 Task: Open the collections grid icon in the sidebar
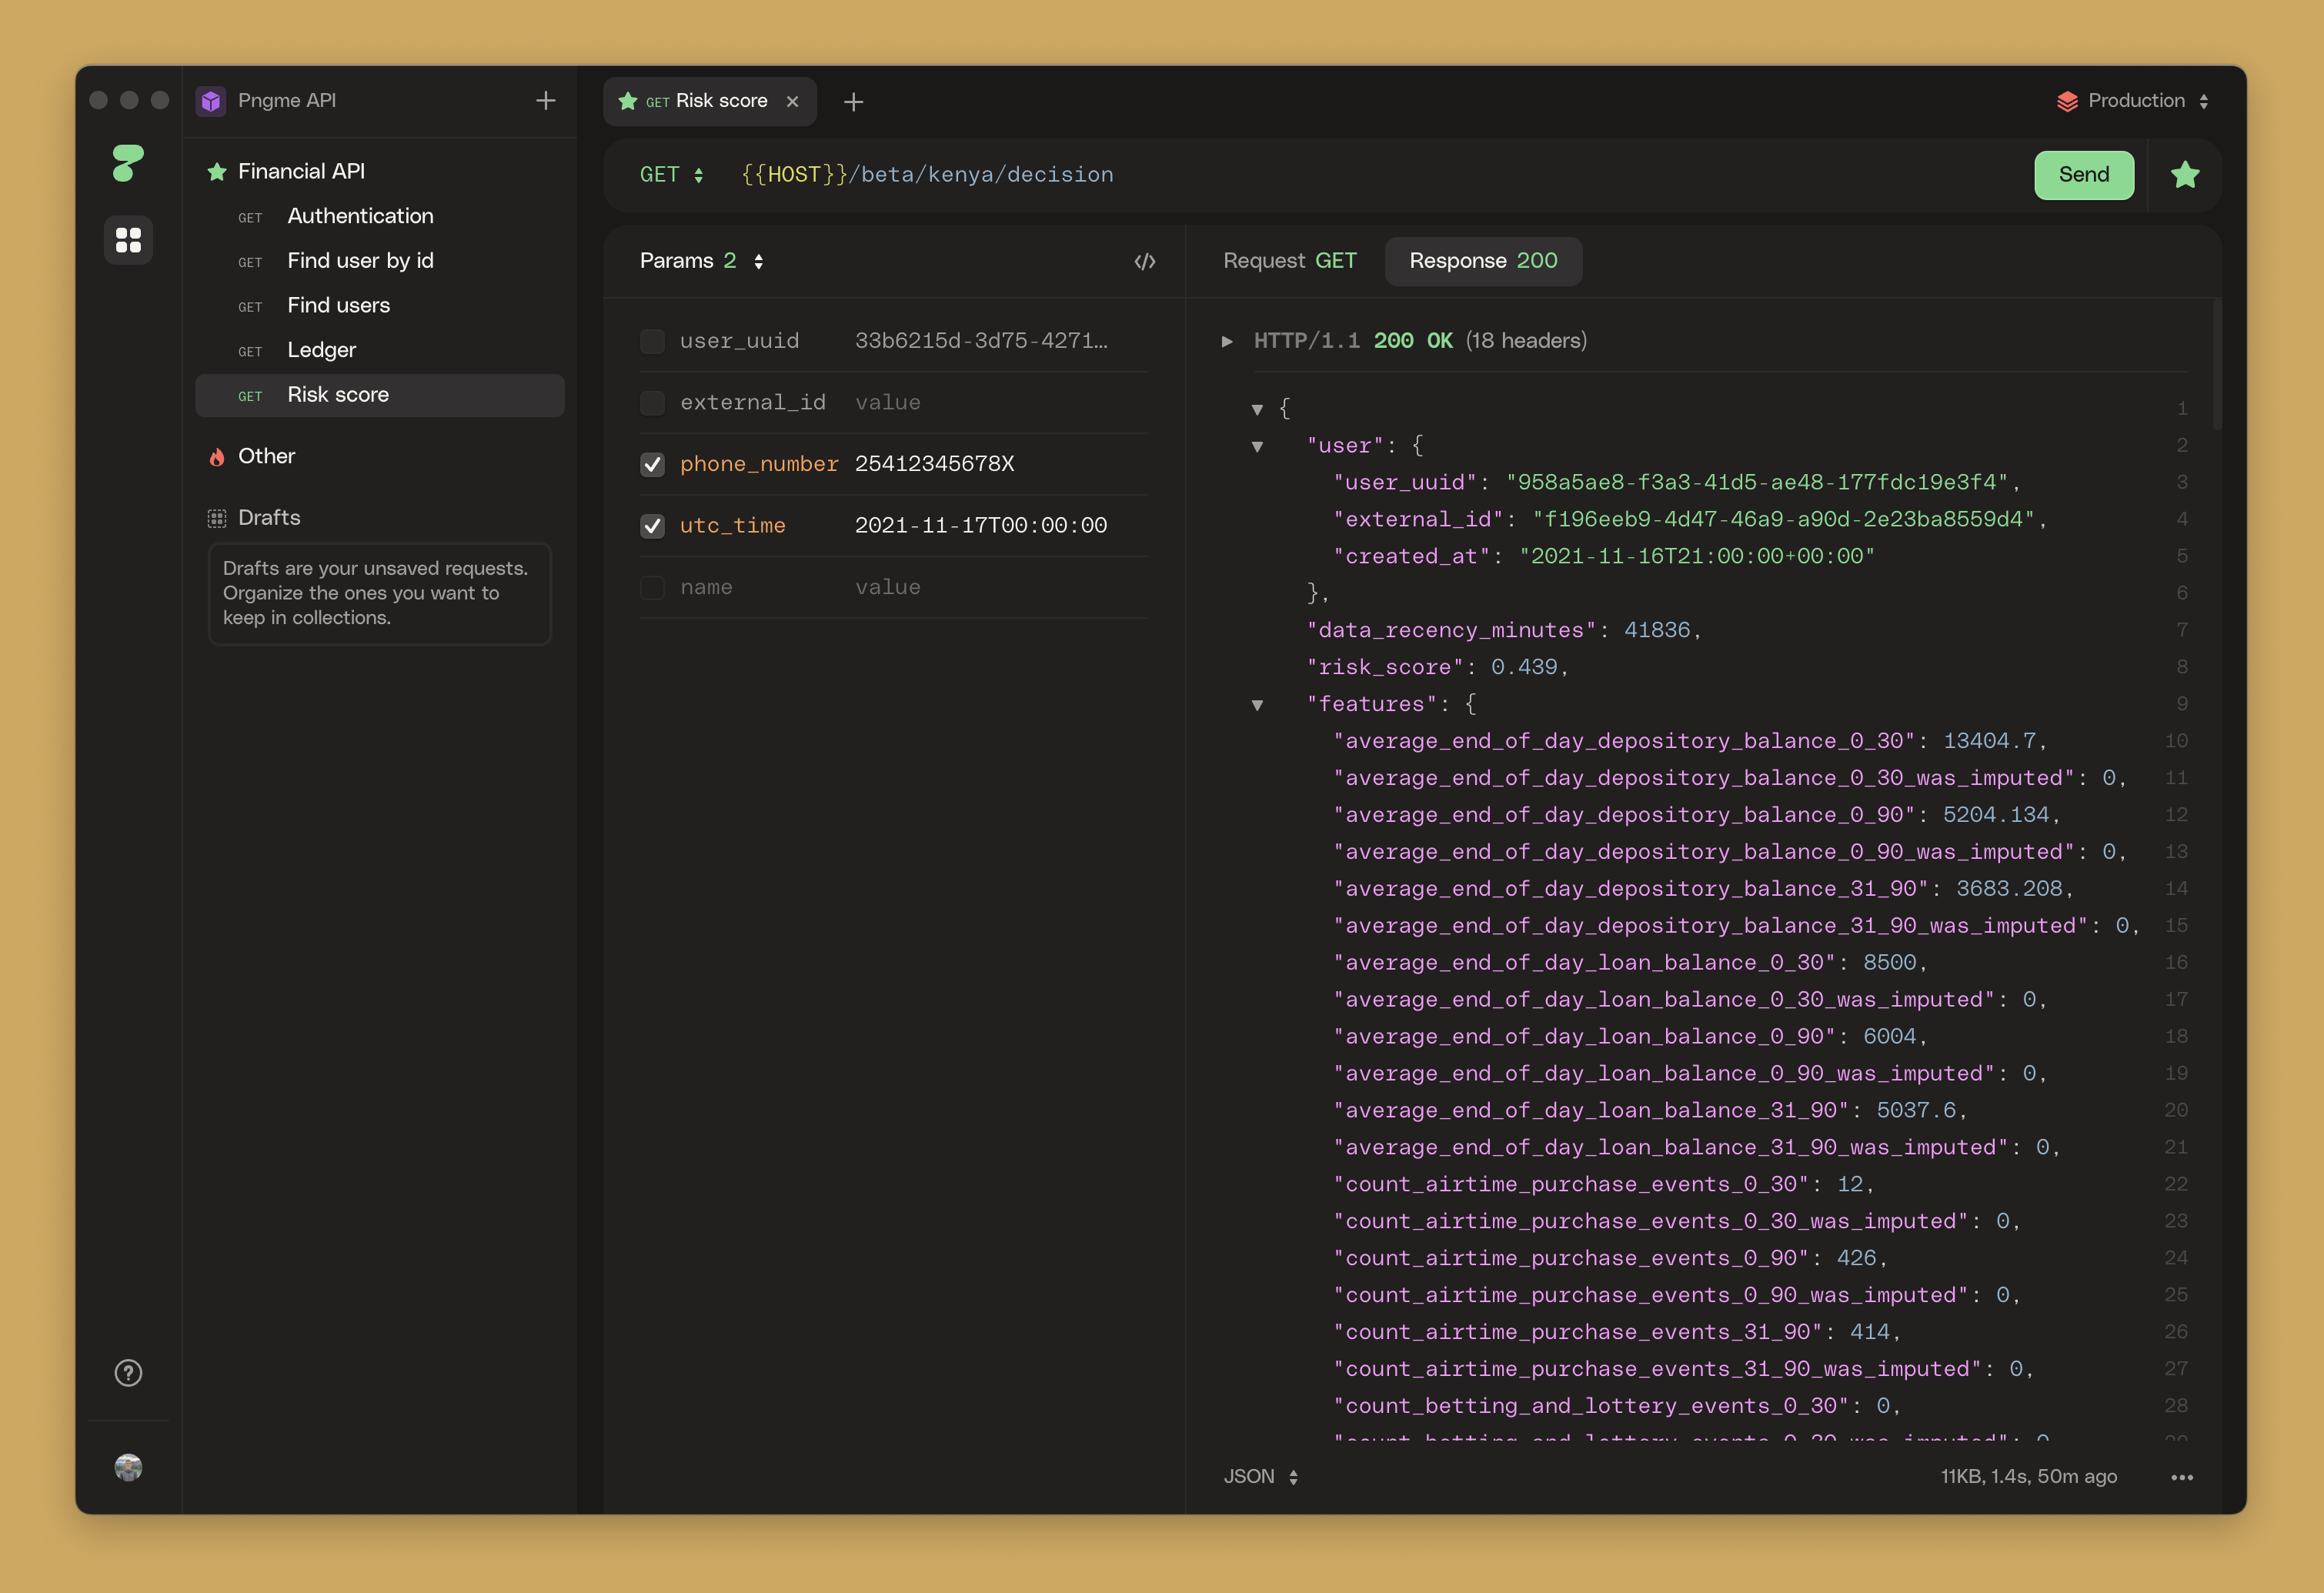pos(128,240)
